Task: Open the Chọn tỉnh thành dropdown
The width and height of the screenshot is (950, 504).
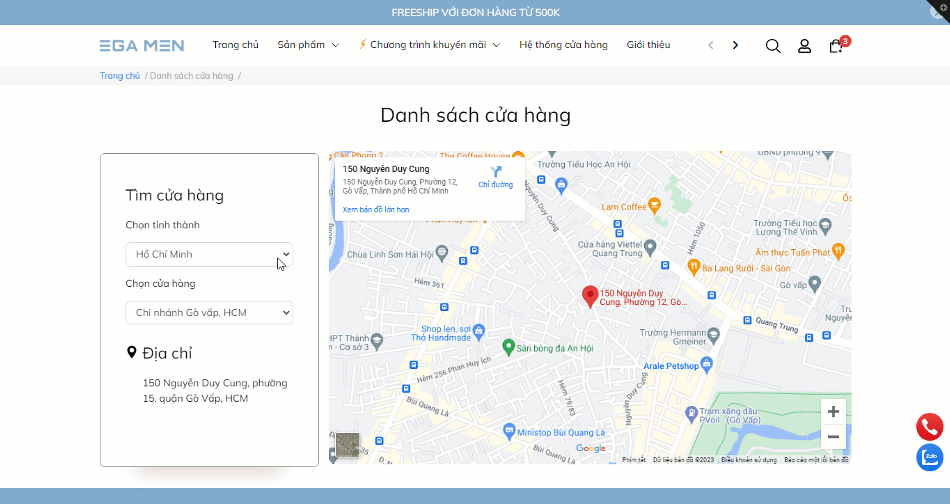Action: pos(209,255)
